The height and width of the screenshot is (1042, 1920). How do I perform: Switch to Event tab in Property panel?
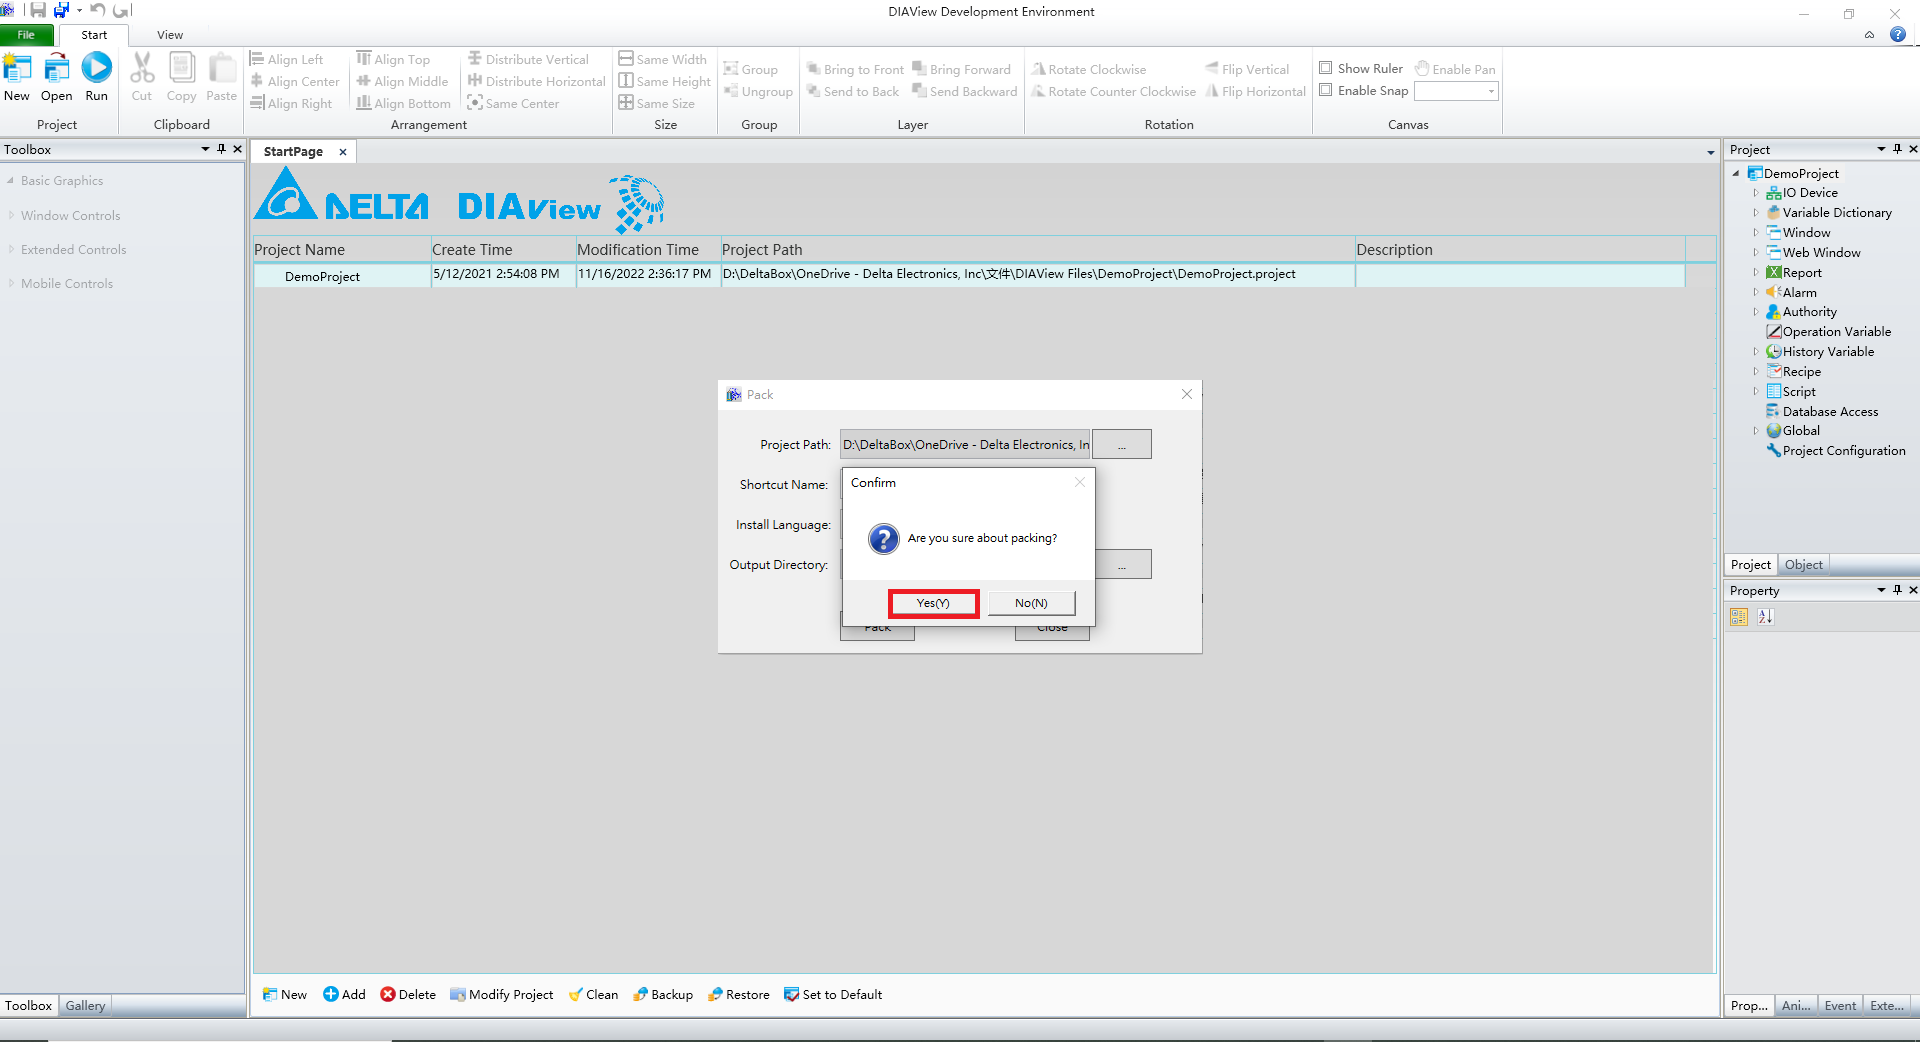pyautogui.click(x=1839, y=1006)
